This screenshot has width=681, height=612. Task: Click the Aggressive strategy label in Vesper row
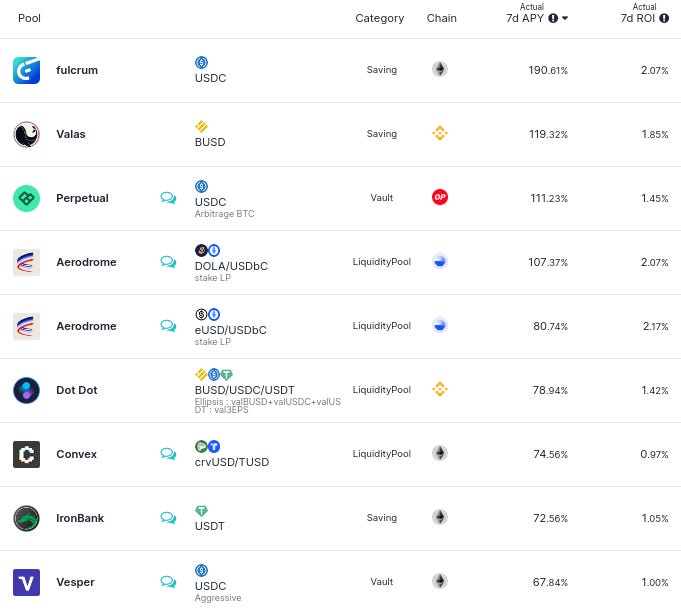(x=218, y=598)
